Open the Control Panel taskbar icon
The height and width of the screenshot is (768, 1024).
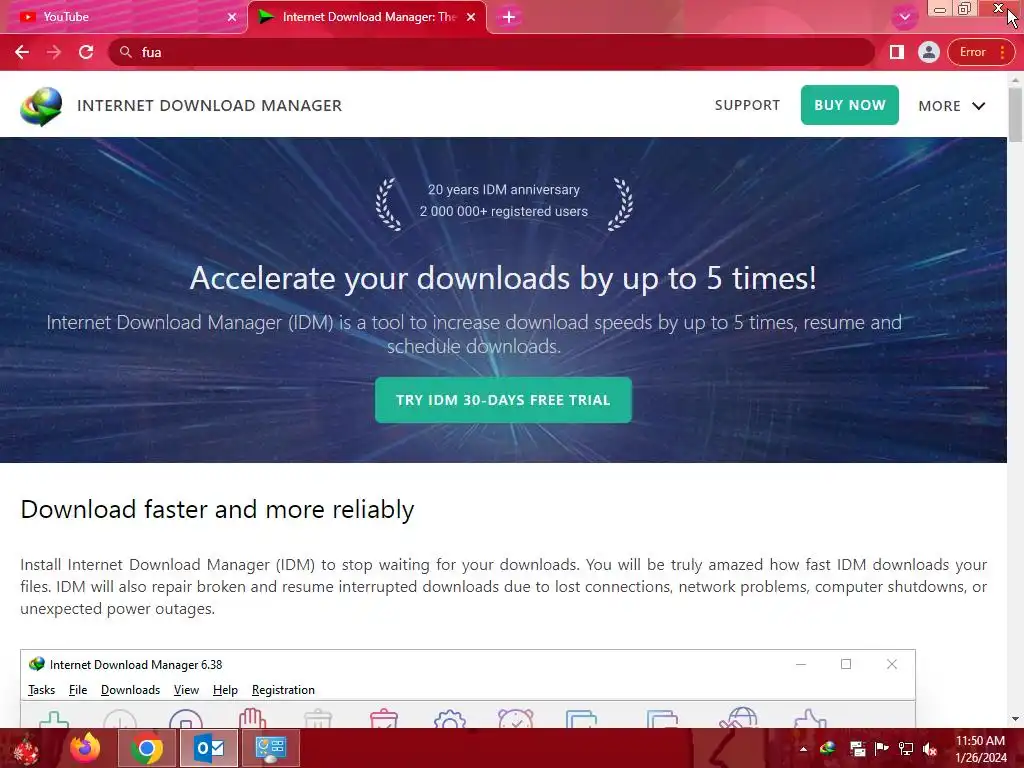pos(271,748)
